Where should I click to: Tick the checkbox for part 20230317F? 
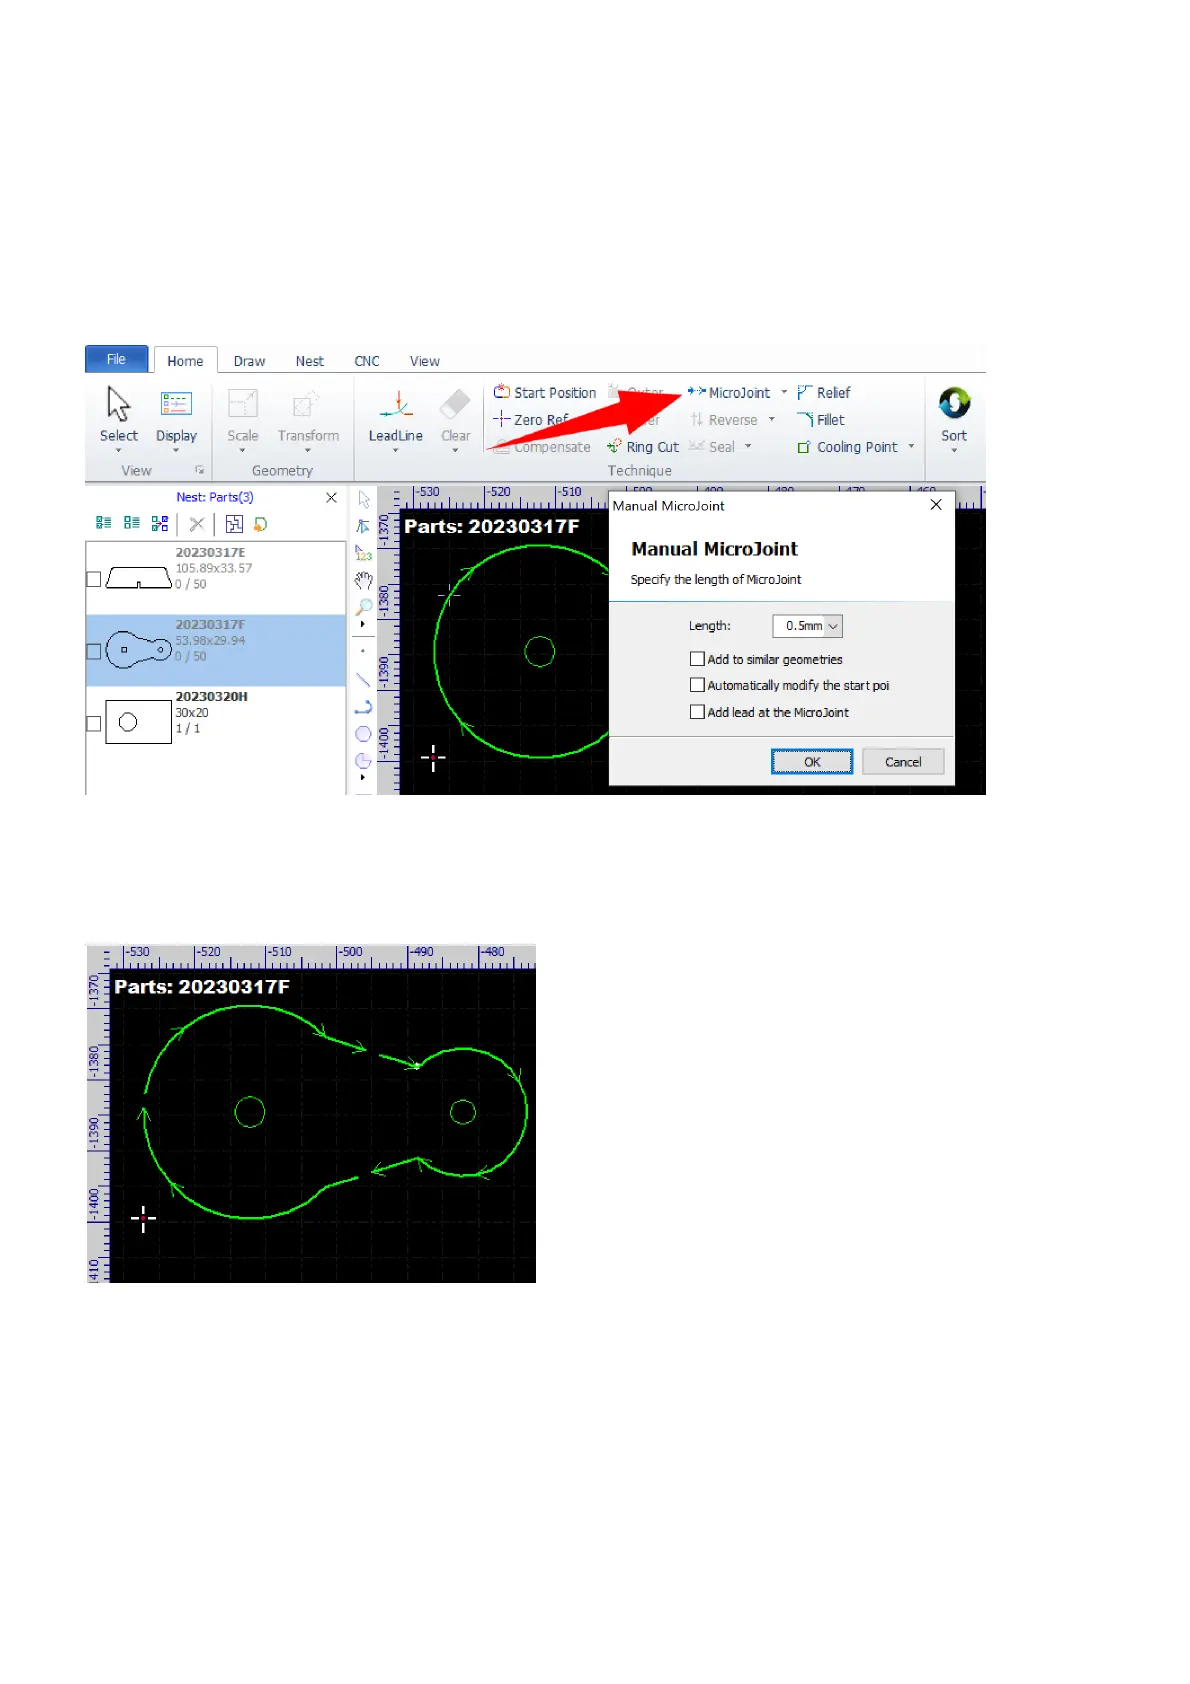coord(94,651)
